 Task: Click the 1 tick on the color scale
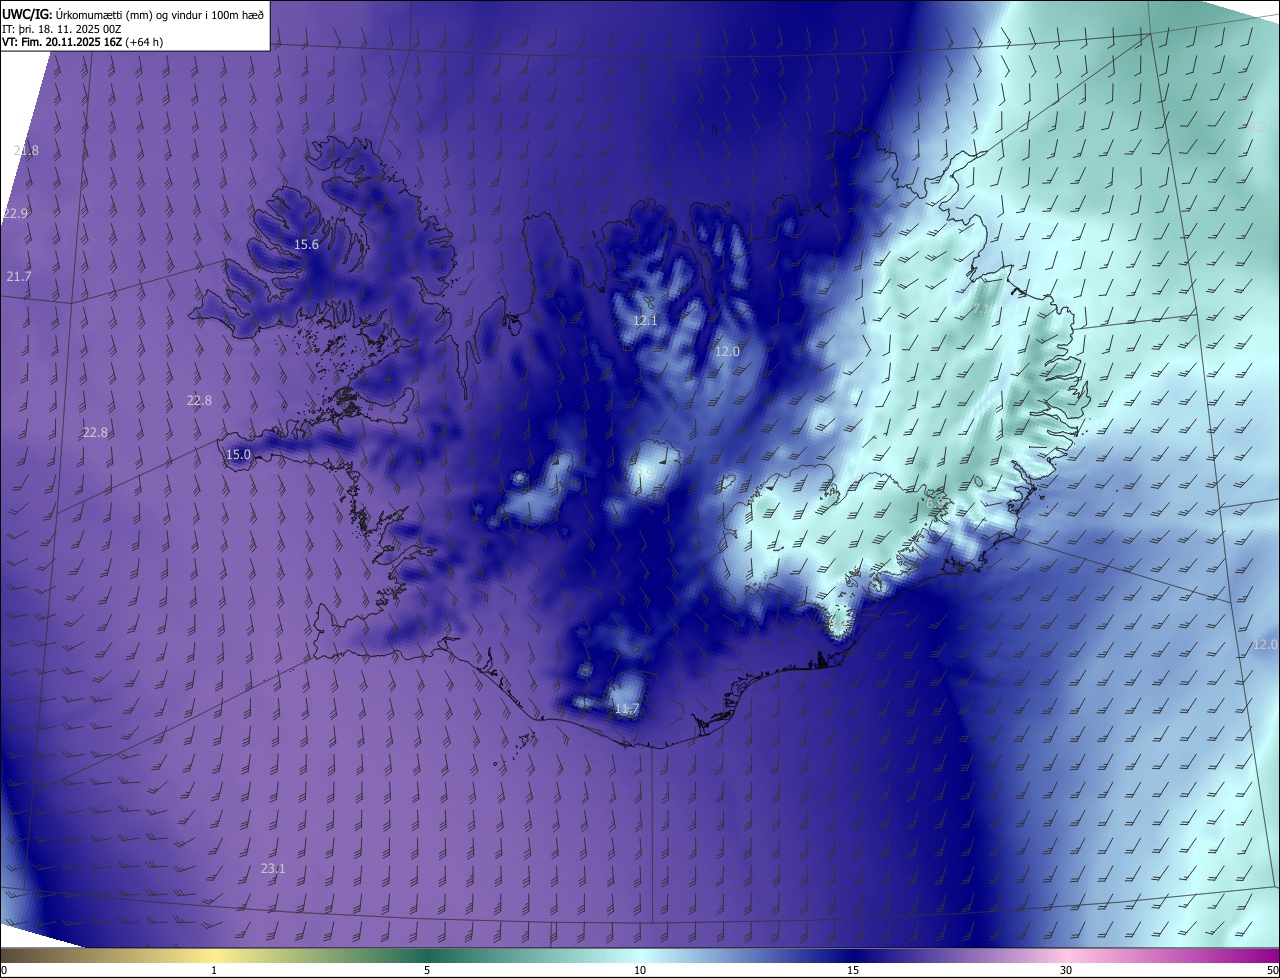click(x=214, y=970)
